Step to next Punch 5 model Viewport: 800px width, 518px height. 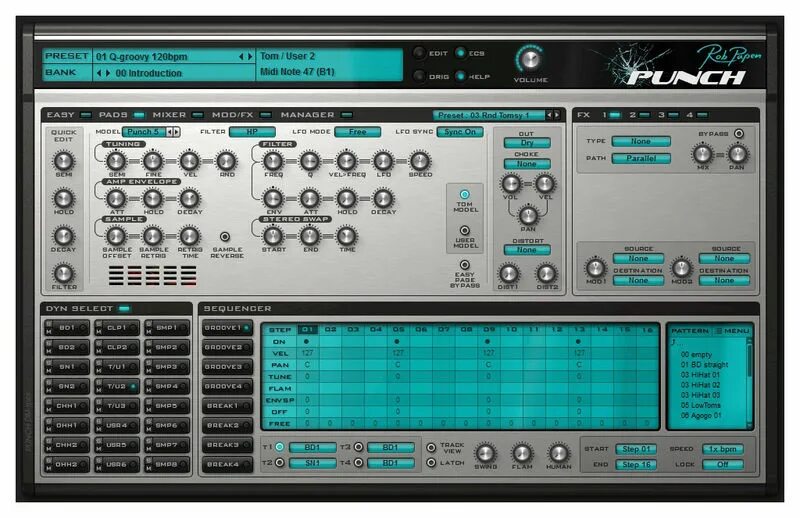coord(177,132)
